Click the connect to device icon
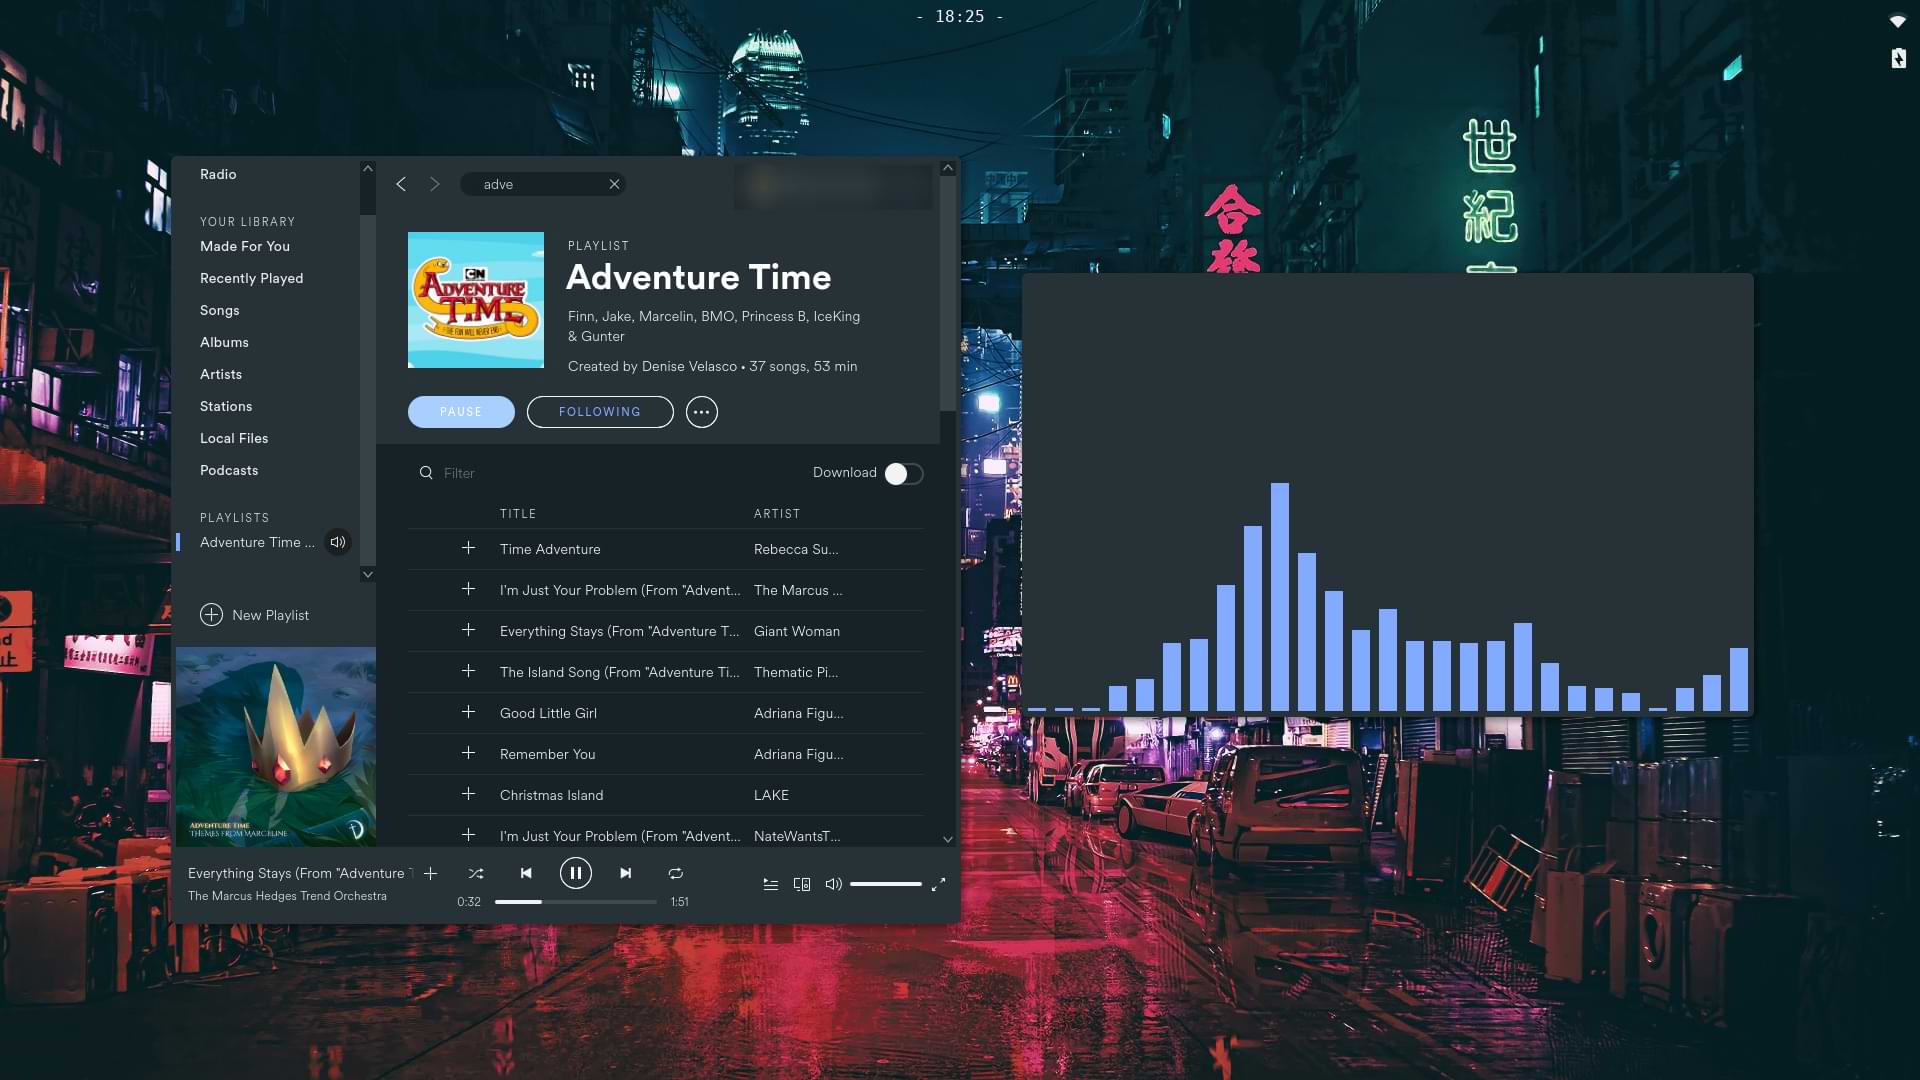This screenshot has width=1920, height=1080. pyautogui.click(x=802, y=884)
